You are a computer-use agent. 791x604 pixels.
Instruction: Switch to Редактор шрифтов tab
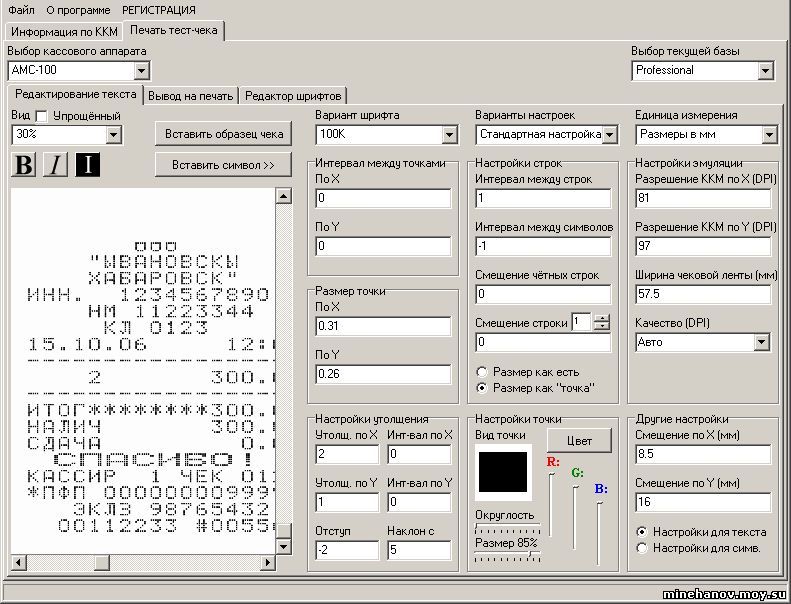(293, 96)
